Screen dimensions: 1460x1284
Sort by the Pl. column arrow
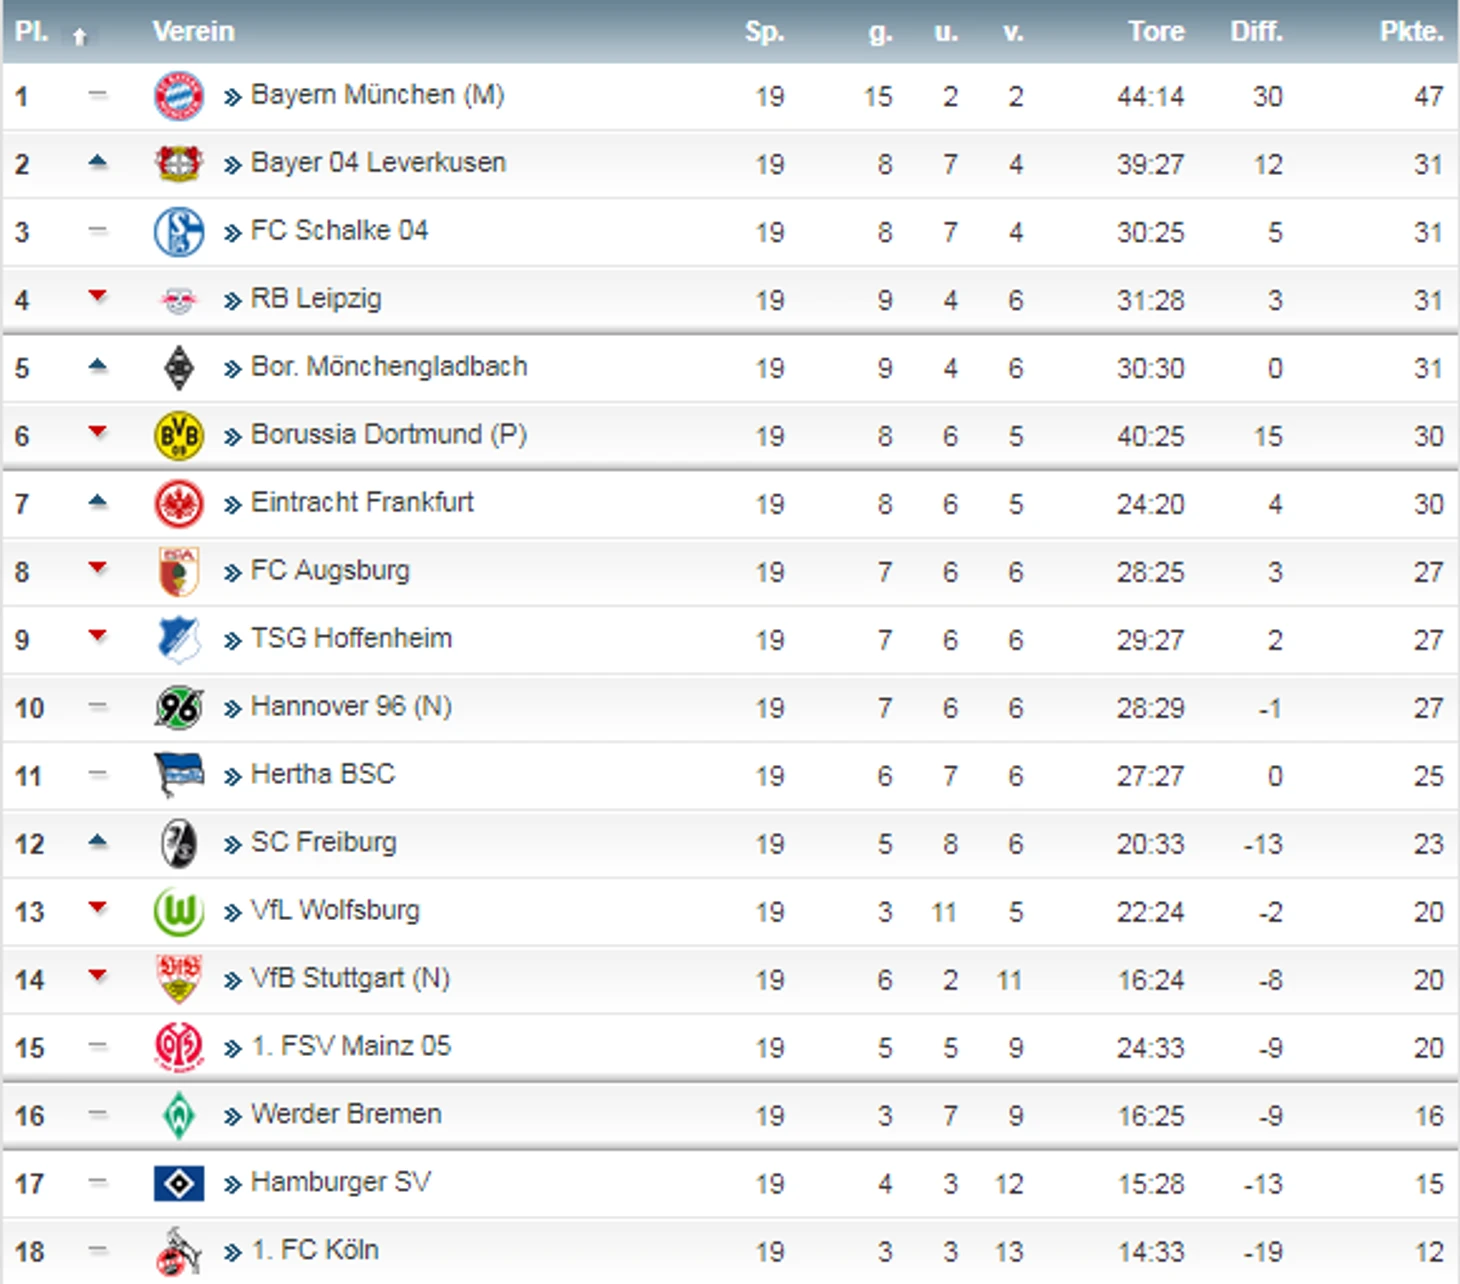point(80,36)
